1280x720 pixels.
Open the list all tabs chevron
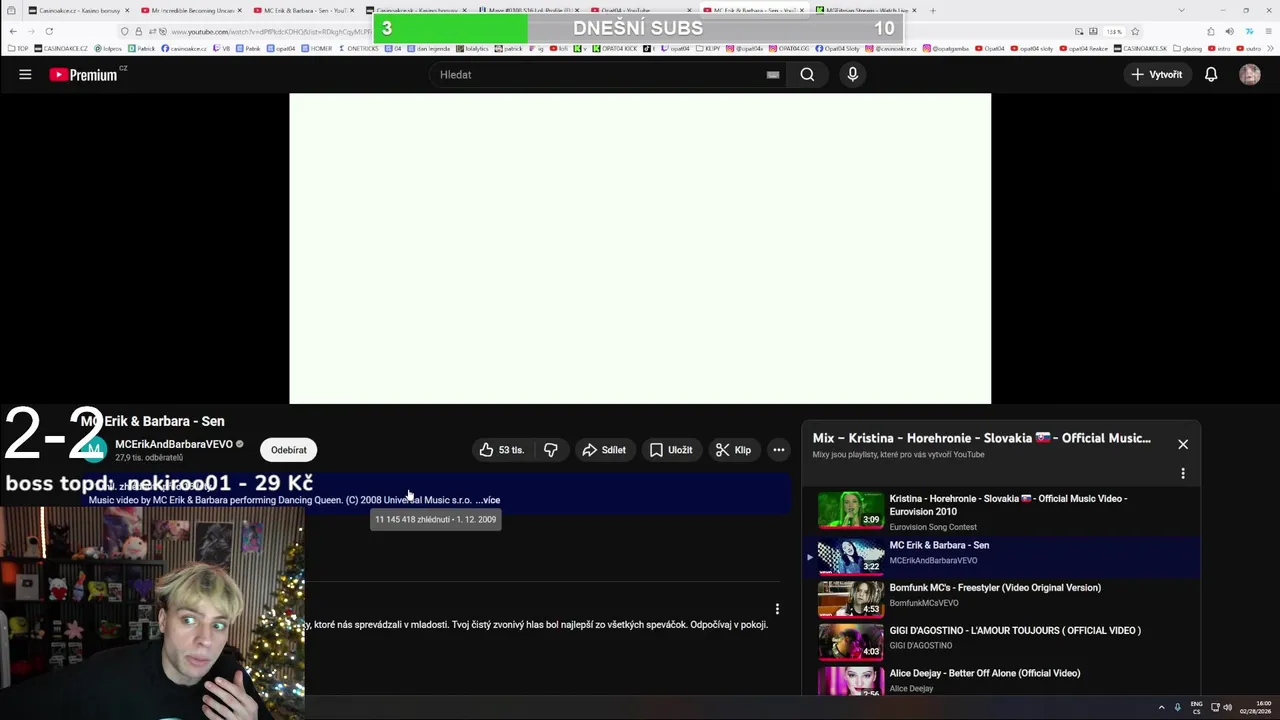[x=1182, y=10]
